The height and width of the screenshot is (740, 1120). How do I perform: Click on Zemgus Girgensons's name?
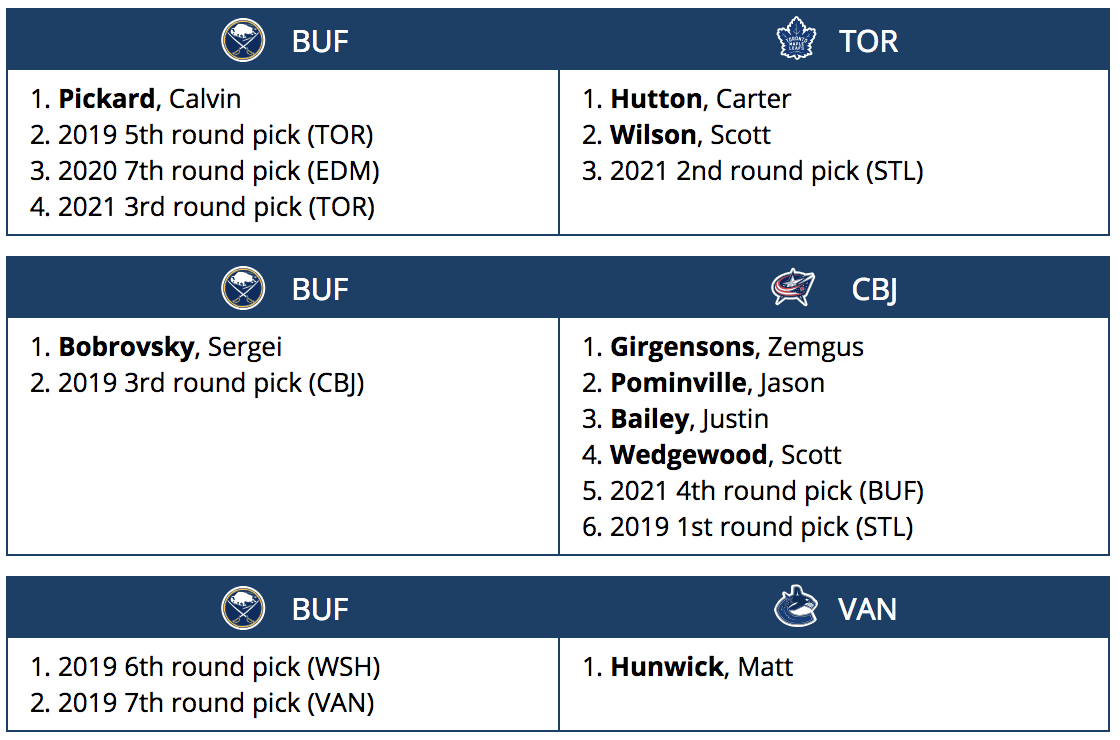click(x=736, y=347)
